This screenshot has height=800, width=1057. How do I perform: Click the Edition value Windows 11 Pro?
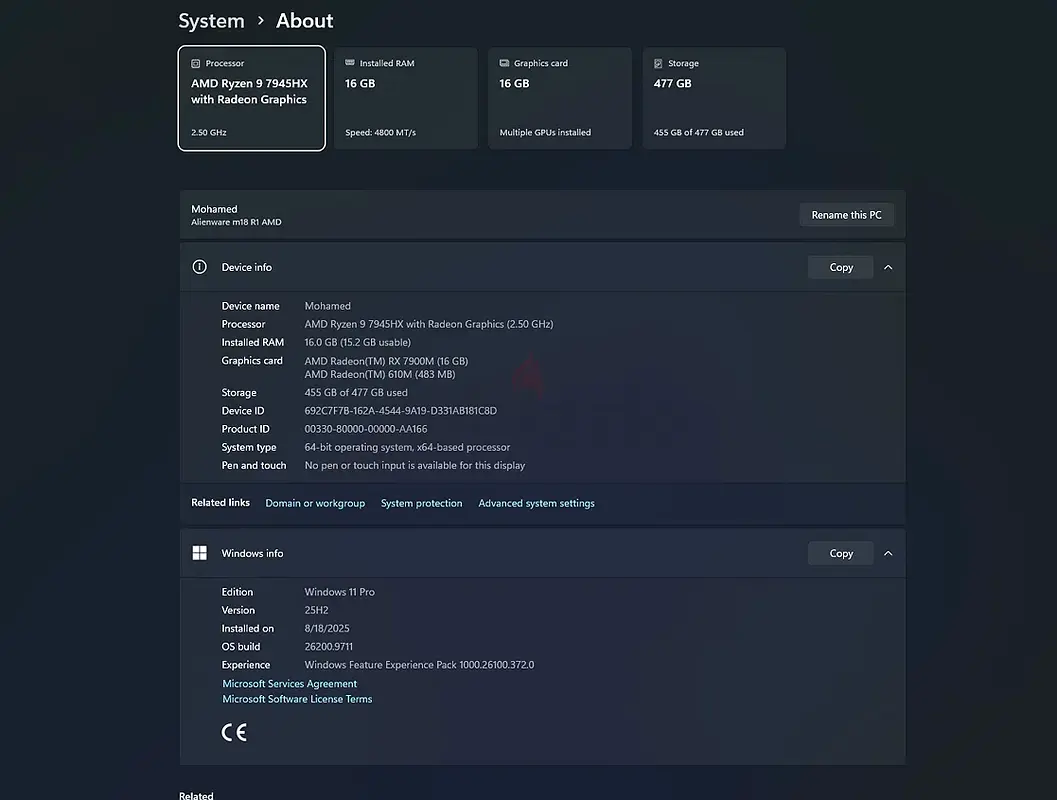[339, 592]
